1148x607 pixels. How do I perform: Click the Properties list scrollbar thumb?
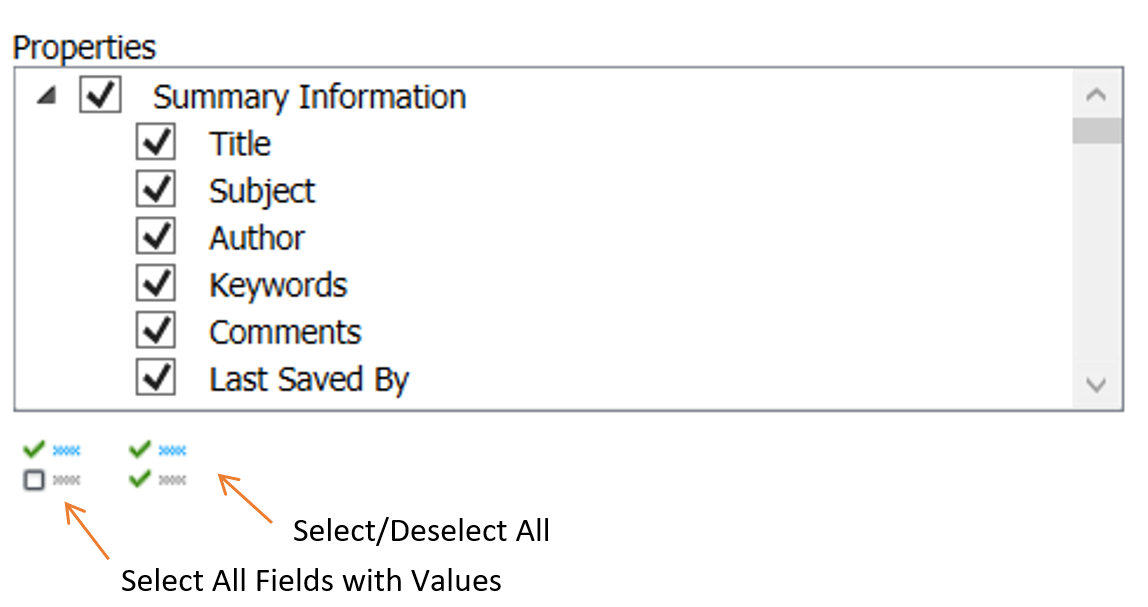point(1096,131)
